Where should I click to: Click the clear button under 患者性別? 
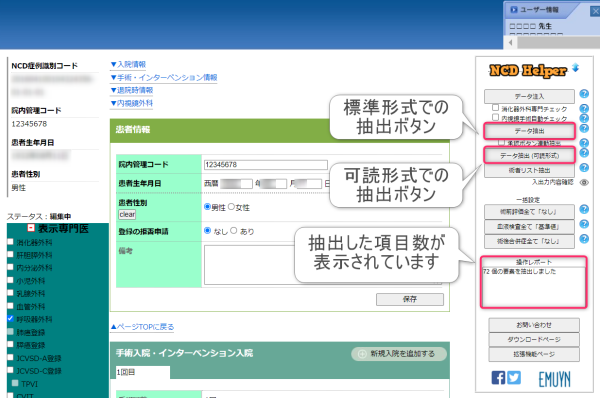tap(127, 214)
